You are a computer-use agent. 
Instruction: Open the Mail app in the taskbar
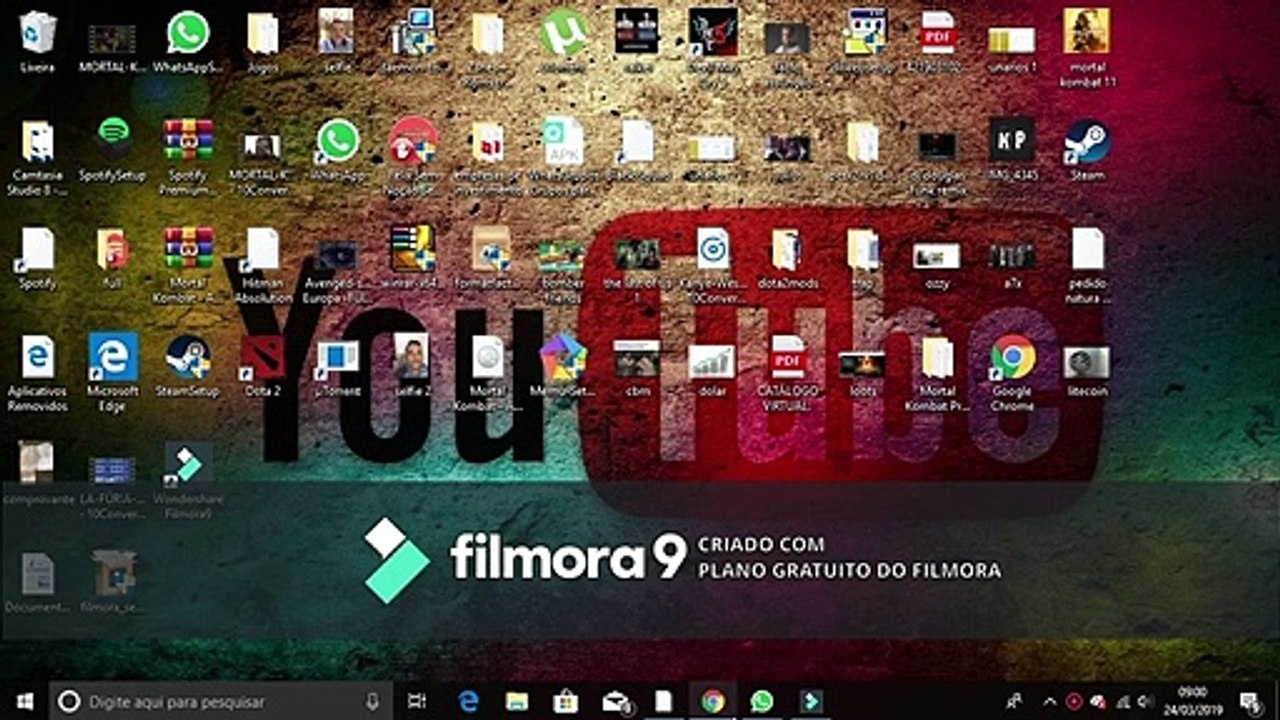click(x=616, y=701)
